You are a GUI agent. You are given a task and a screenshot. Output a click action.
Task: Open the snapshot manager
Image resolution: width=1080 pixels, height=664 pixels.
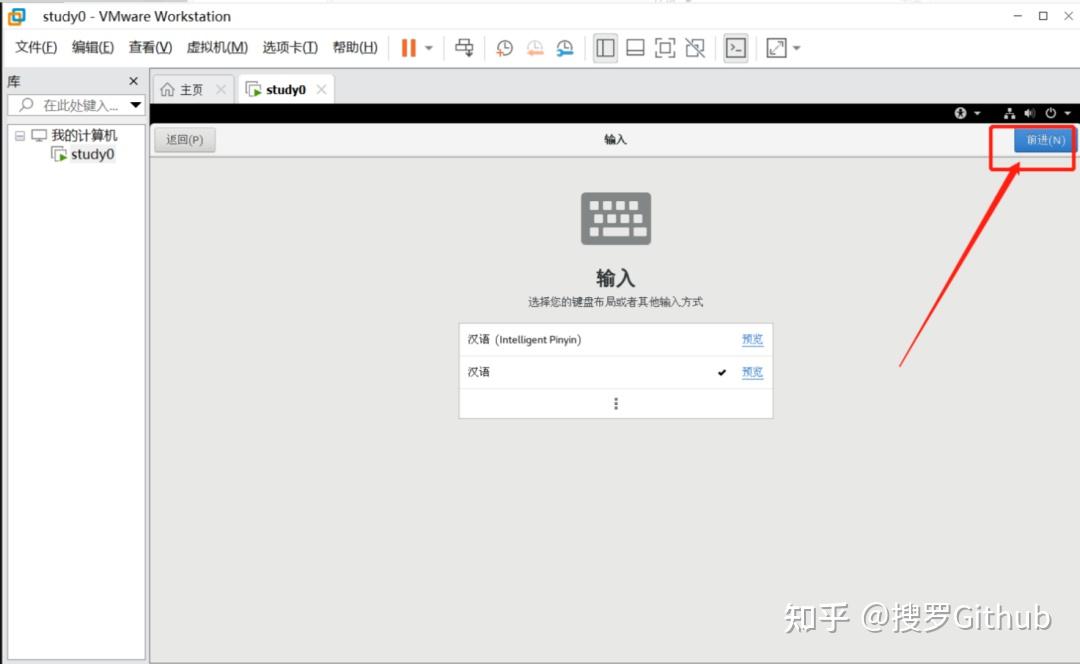[x=565, y=48]
